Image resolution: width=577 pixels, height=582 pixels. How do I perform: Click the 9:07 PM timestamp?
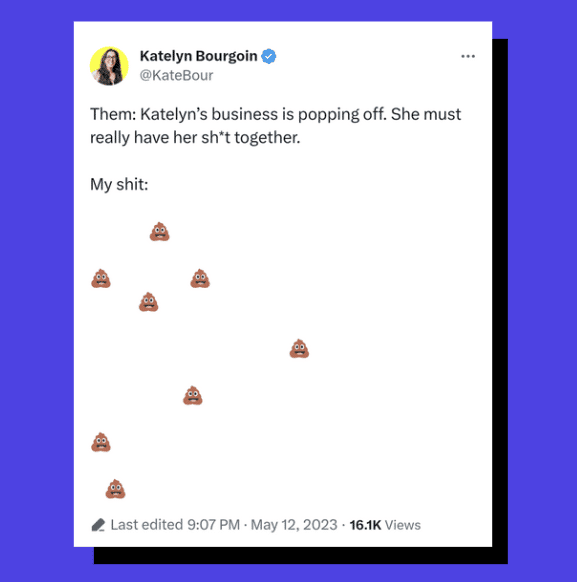point(213,525)
